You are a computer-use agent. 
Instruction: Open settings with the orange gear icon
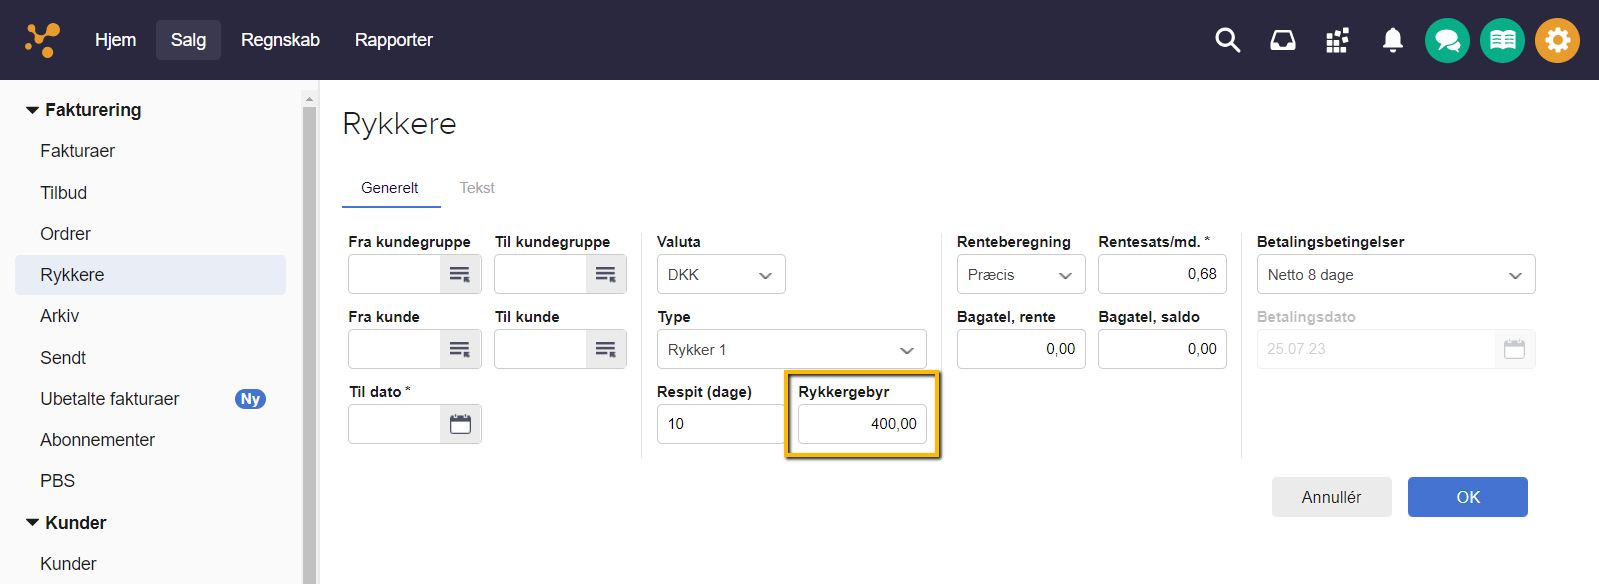(x=1557, y=41)
